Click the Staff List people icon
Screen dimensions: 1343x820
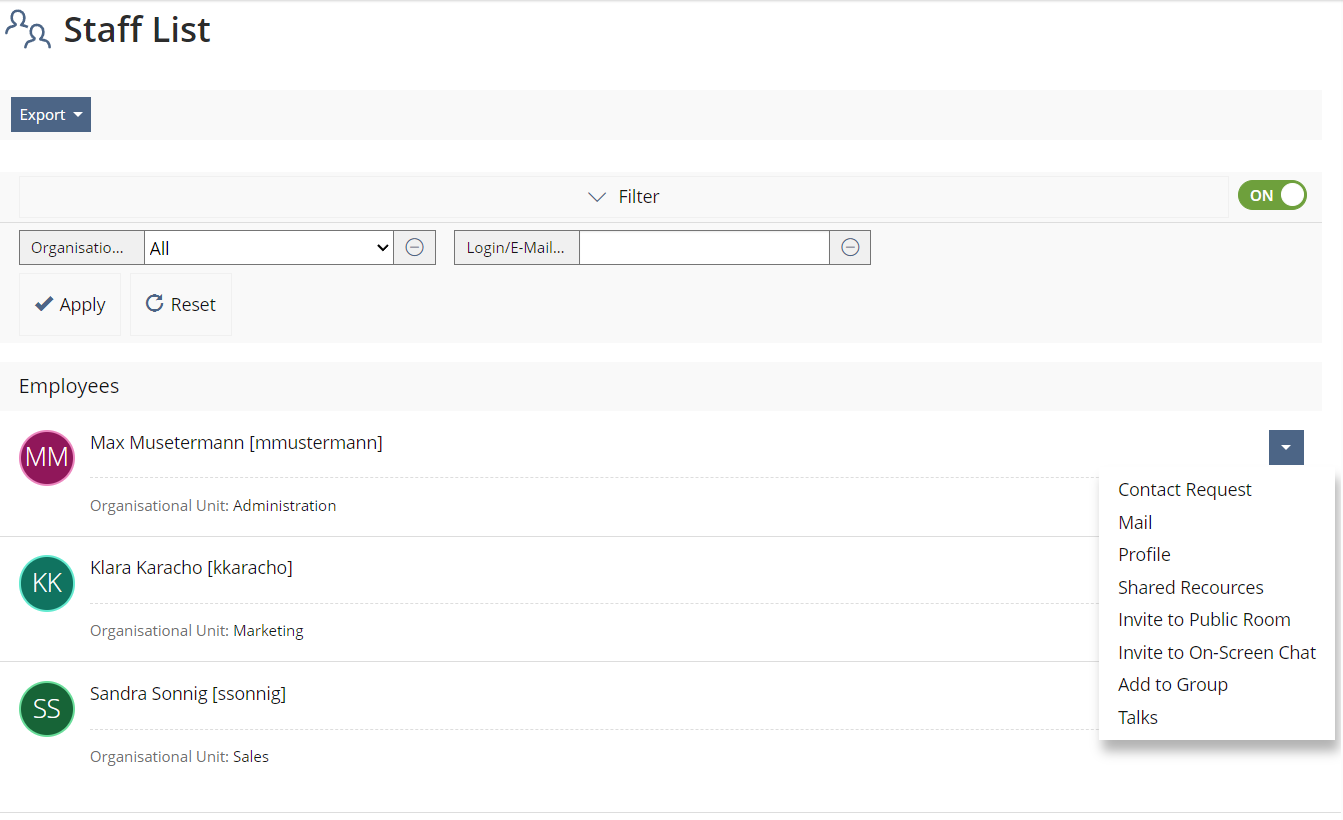28,30
